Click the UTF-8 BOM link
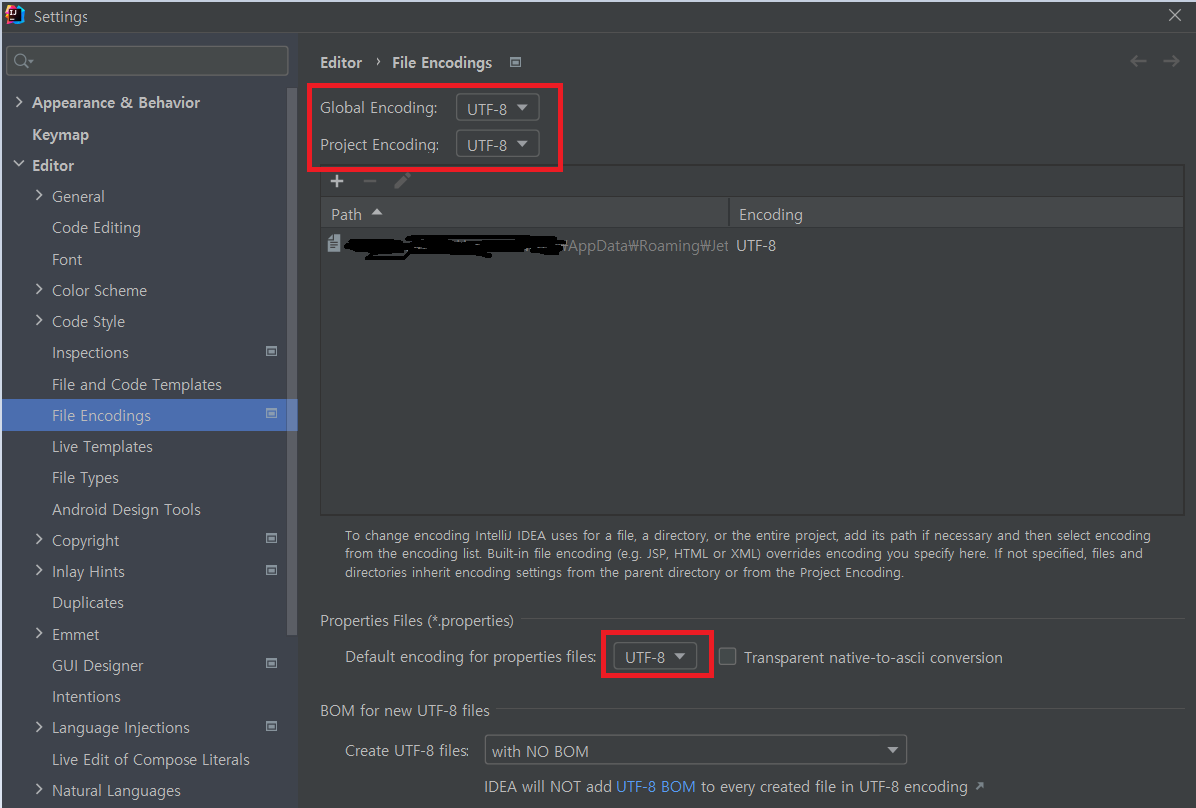 [x=655, y=786]
